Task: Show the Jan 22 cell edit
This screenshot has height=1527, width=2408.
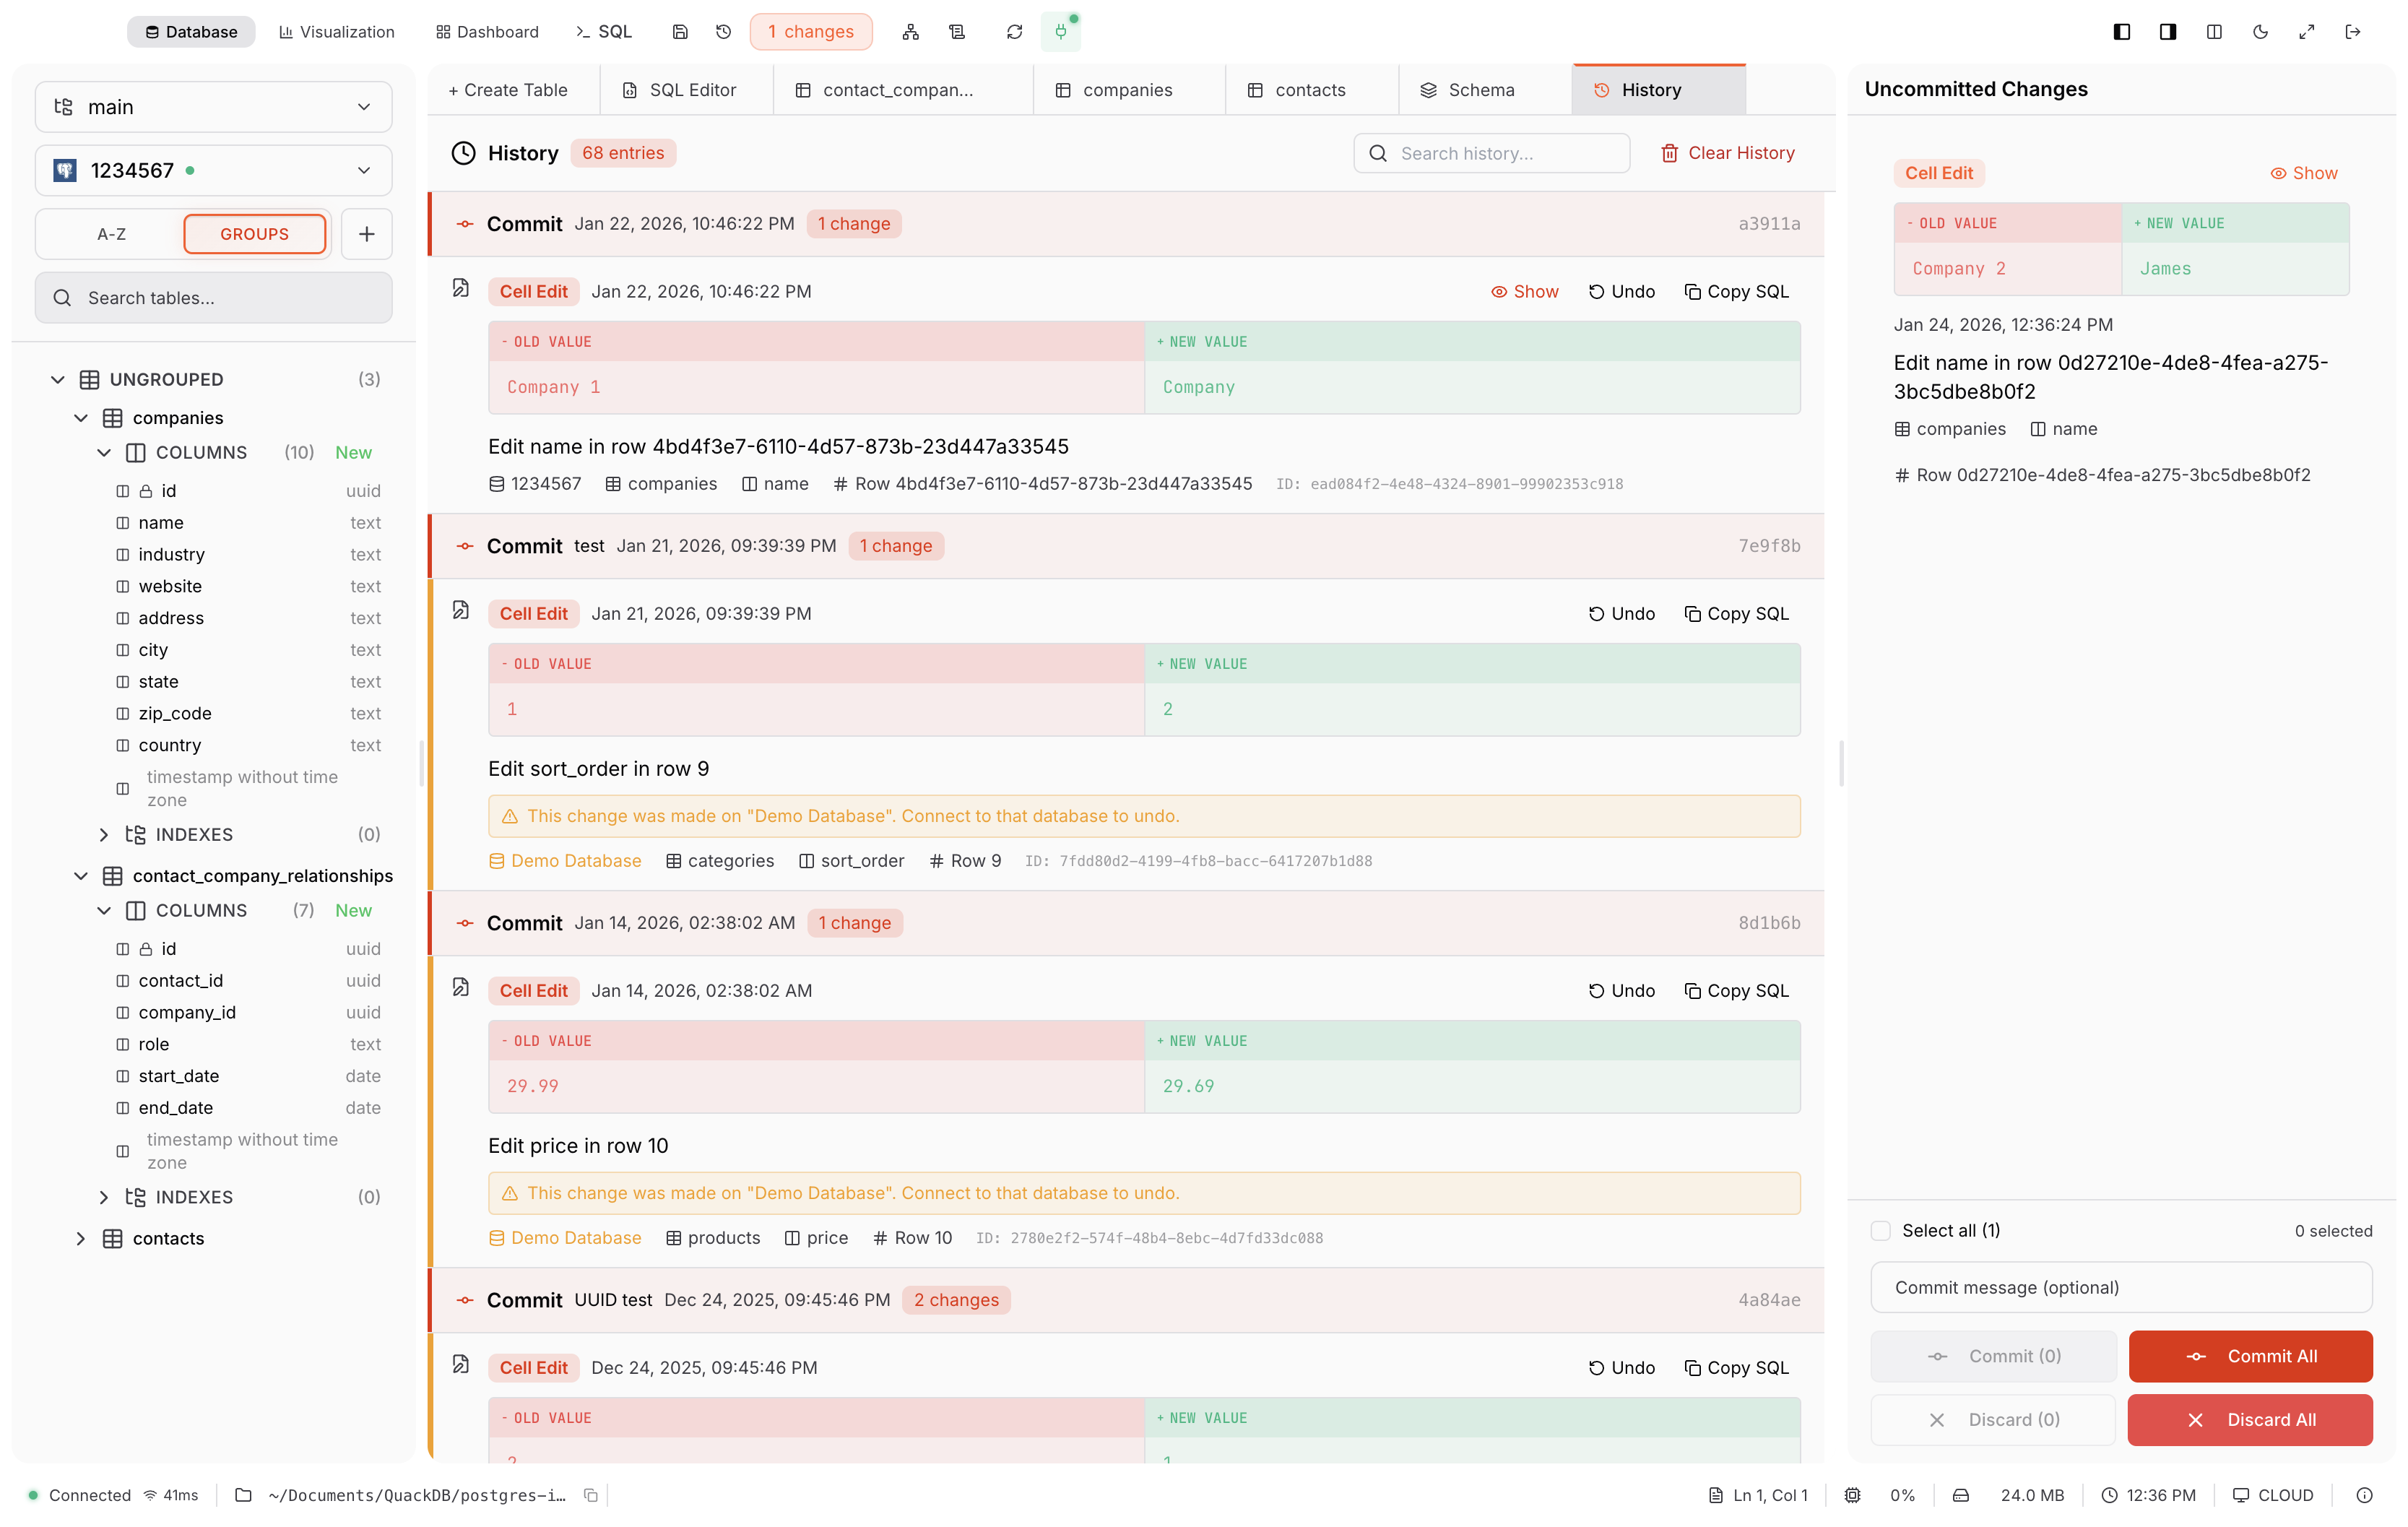Action: [1525, 292]
